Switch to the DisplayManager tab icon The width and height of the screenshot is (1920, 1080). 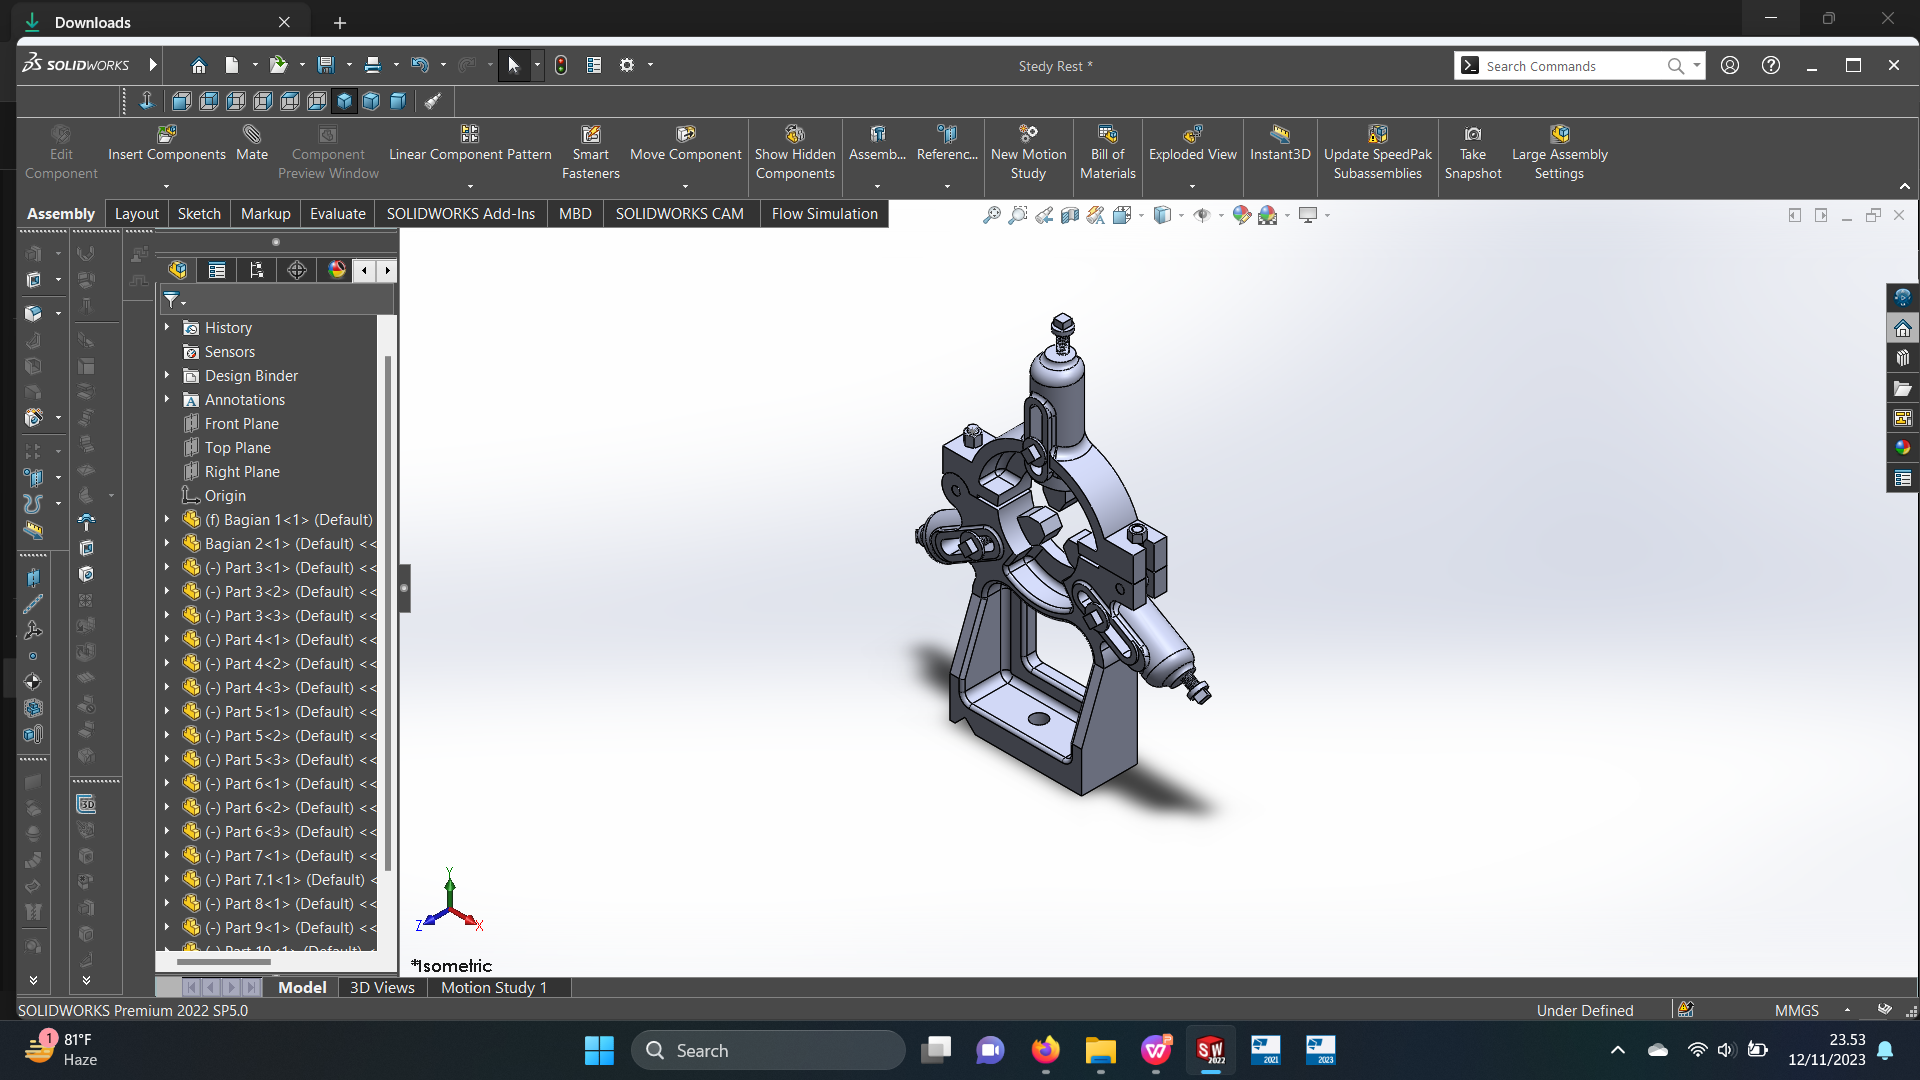click(x=337, y=270)
